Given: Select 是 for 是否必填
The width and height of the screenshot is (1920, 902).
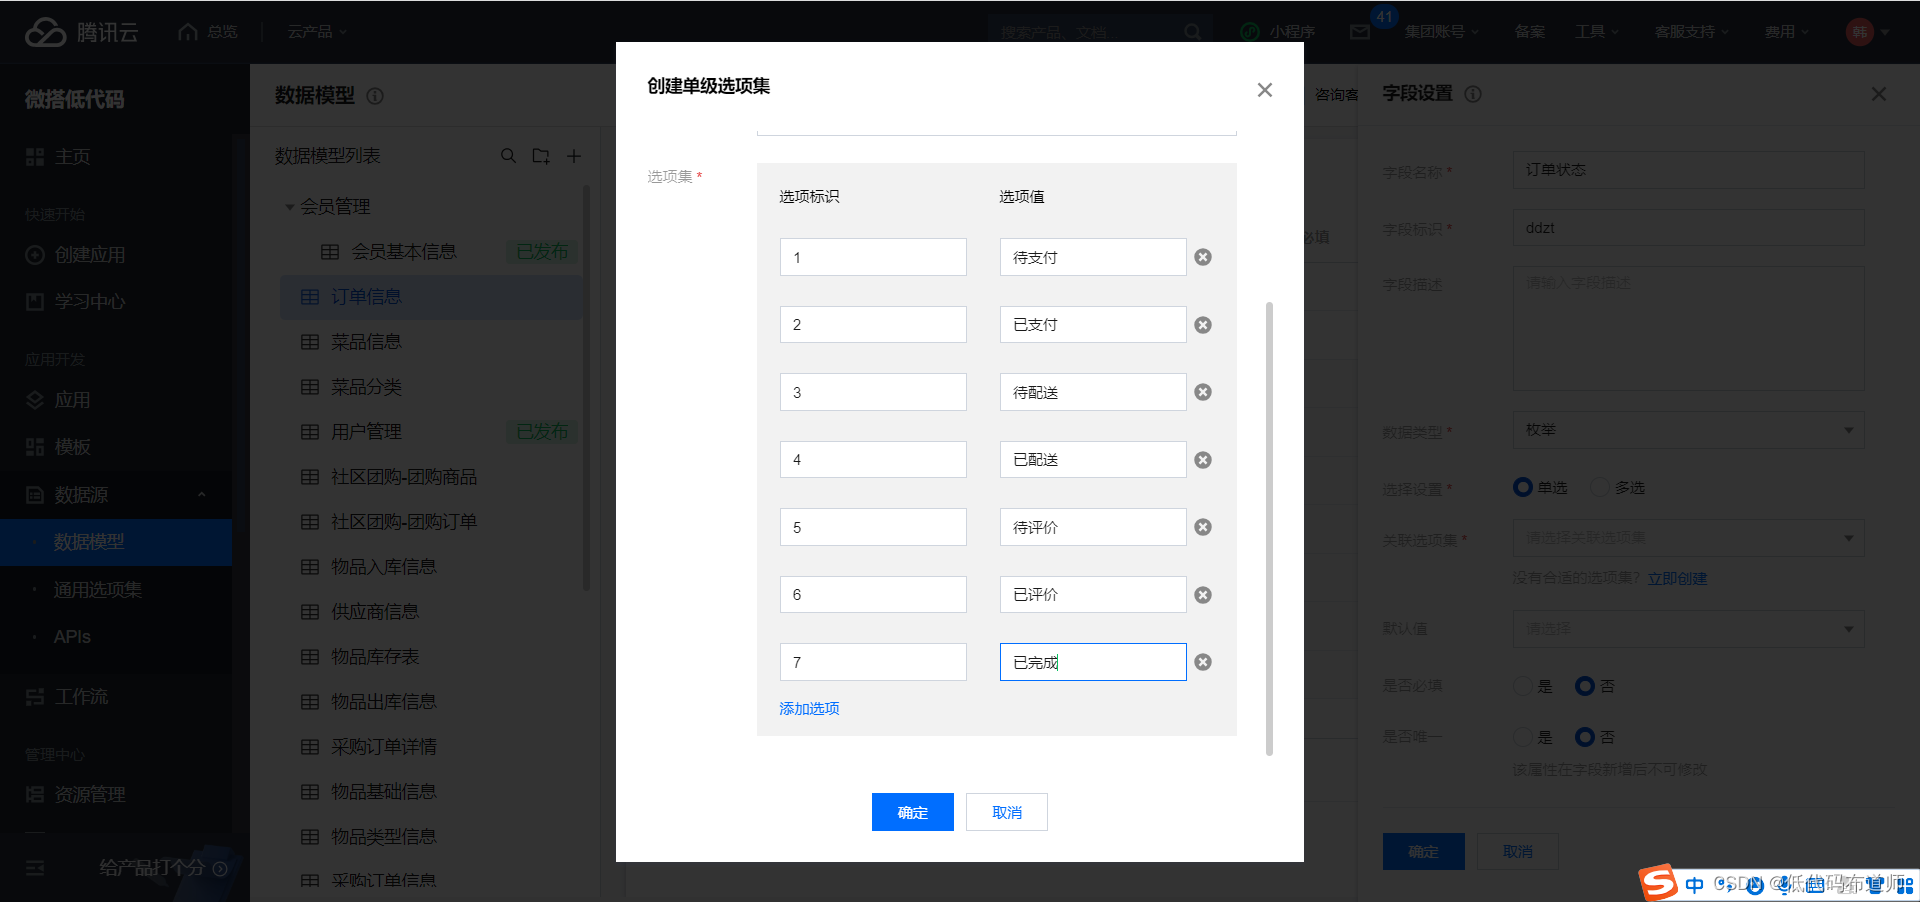Looking at the screenshot, I should pyautogui.click(x=1523, y=686).
